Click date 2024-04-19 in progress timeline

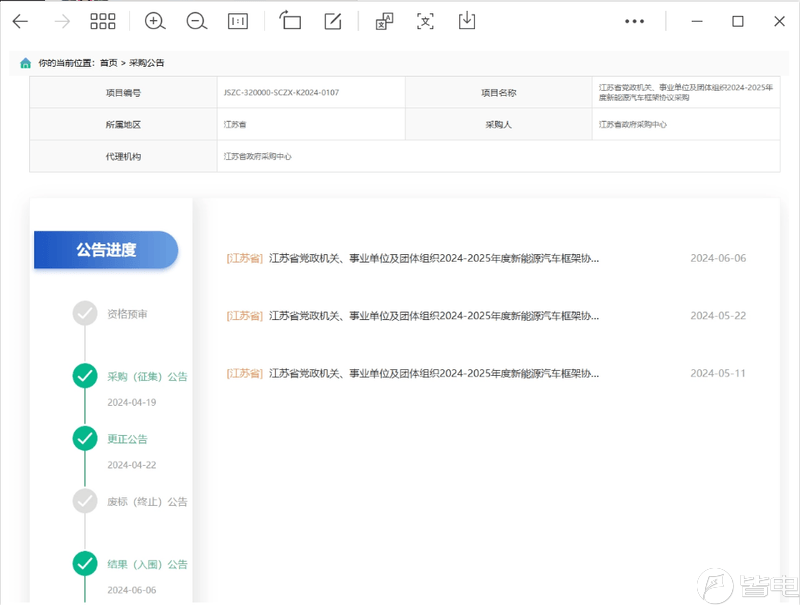132,402
